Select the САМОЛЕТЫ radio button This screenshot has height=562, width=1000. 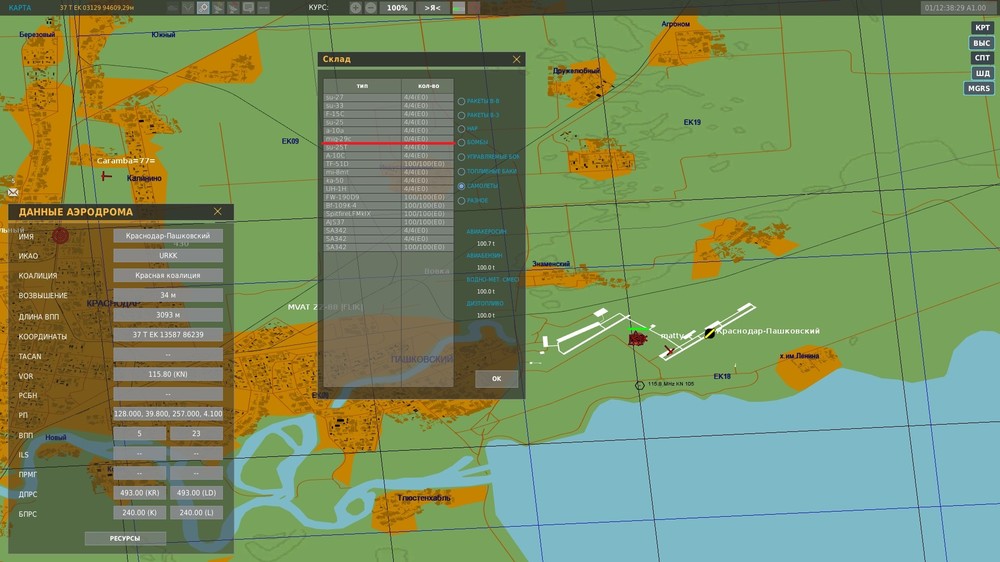461,186
